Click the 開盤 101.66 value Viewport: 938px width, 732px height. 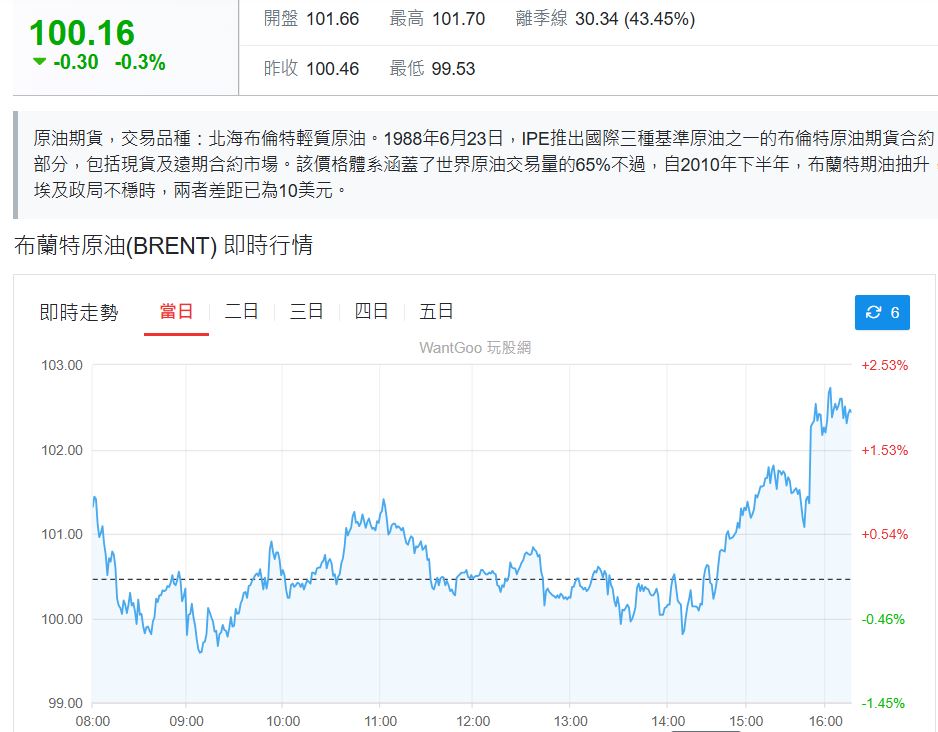[332, 19]
